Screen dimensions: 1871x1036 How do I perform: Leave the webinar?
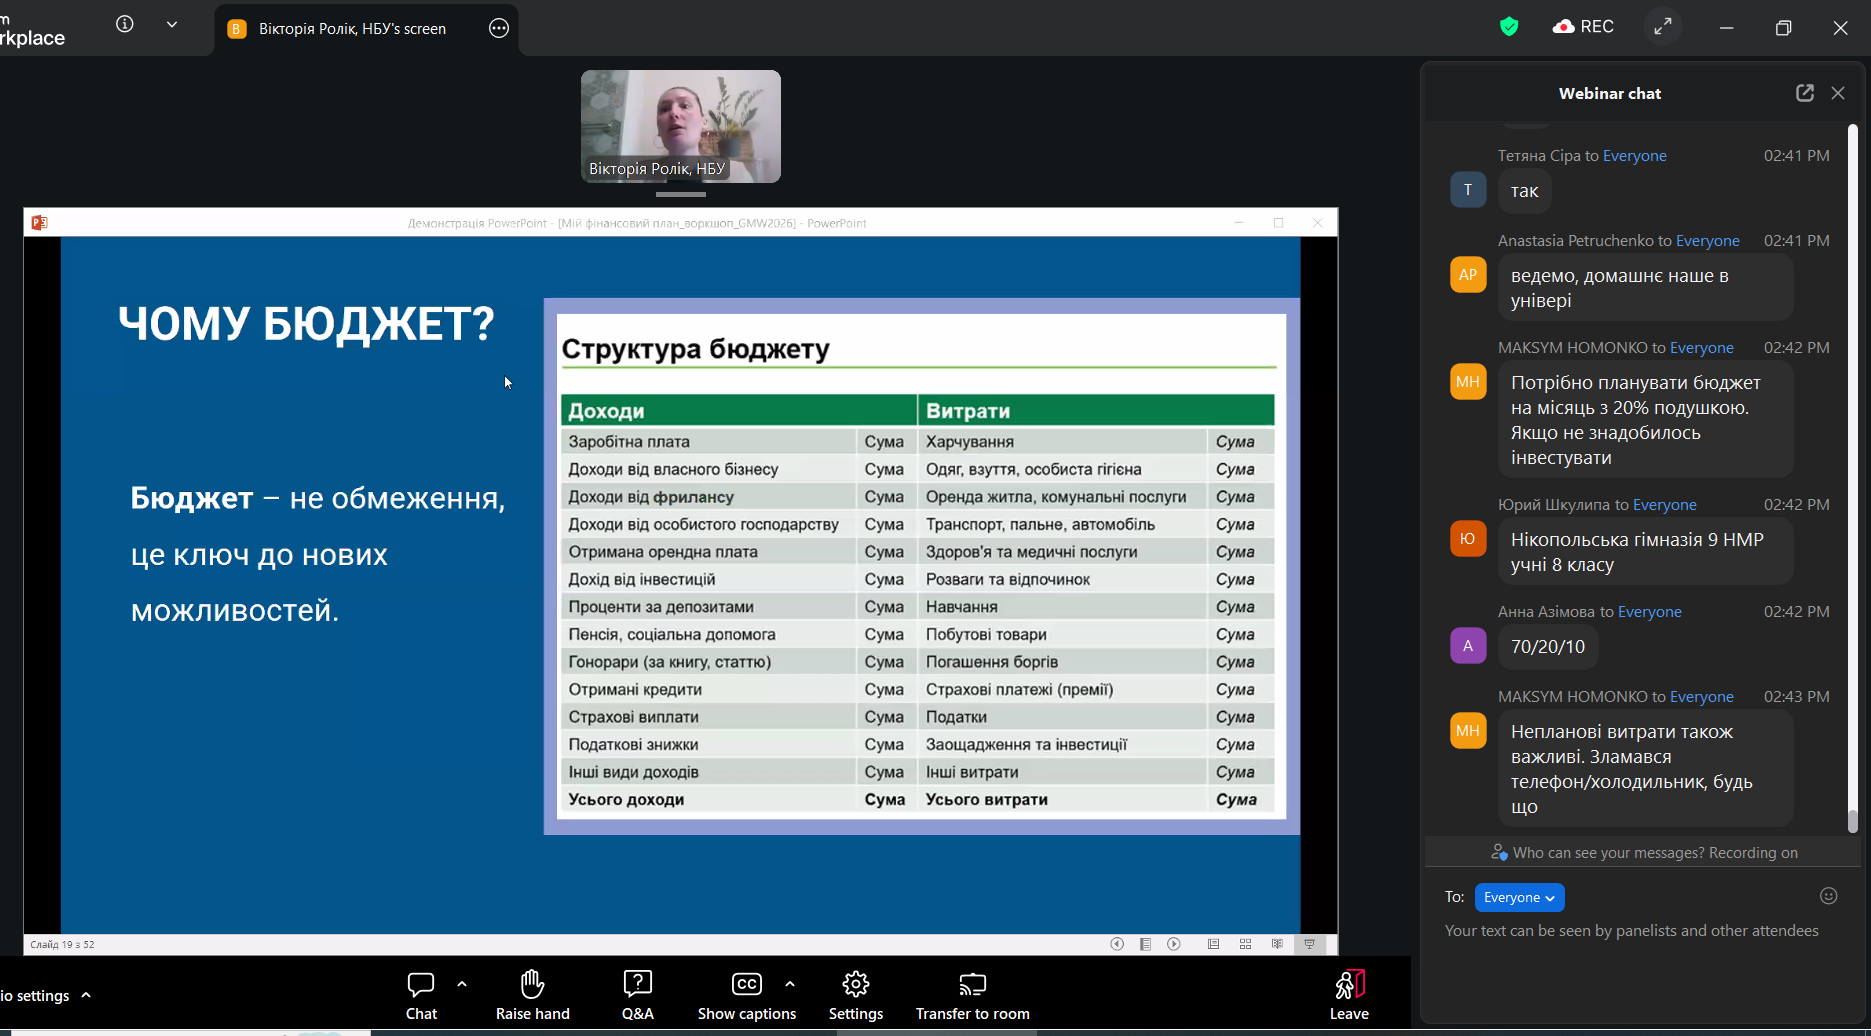[1349, 994]
